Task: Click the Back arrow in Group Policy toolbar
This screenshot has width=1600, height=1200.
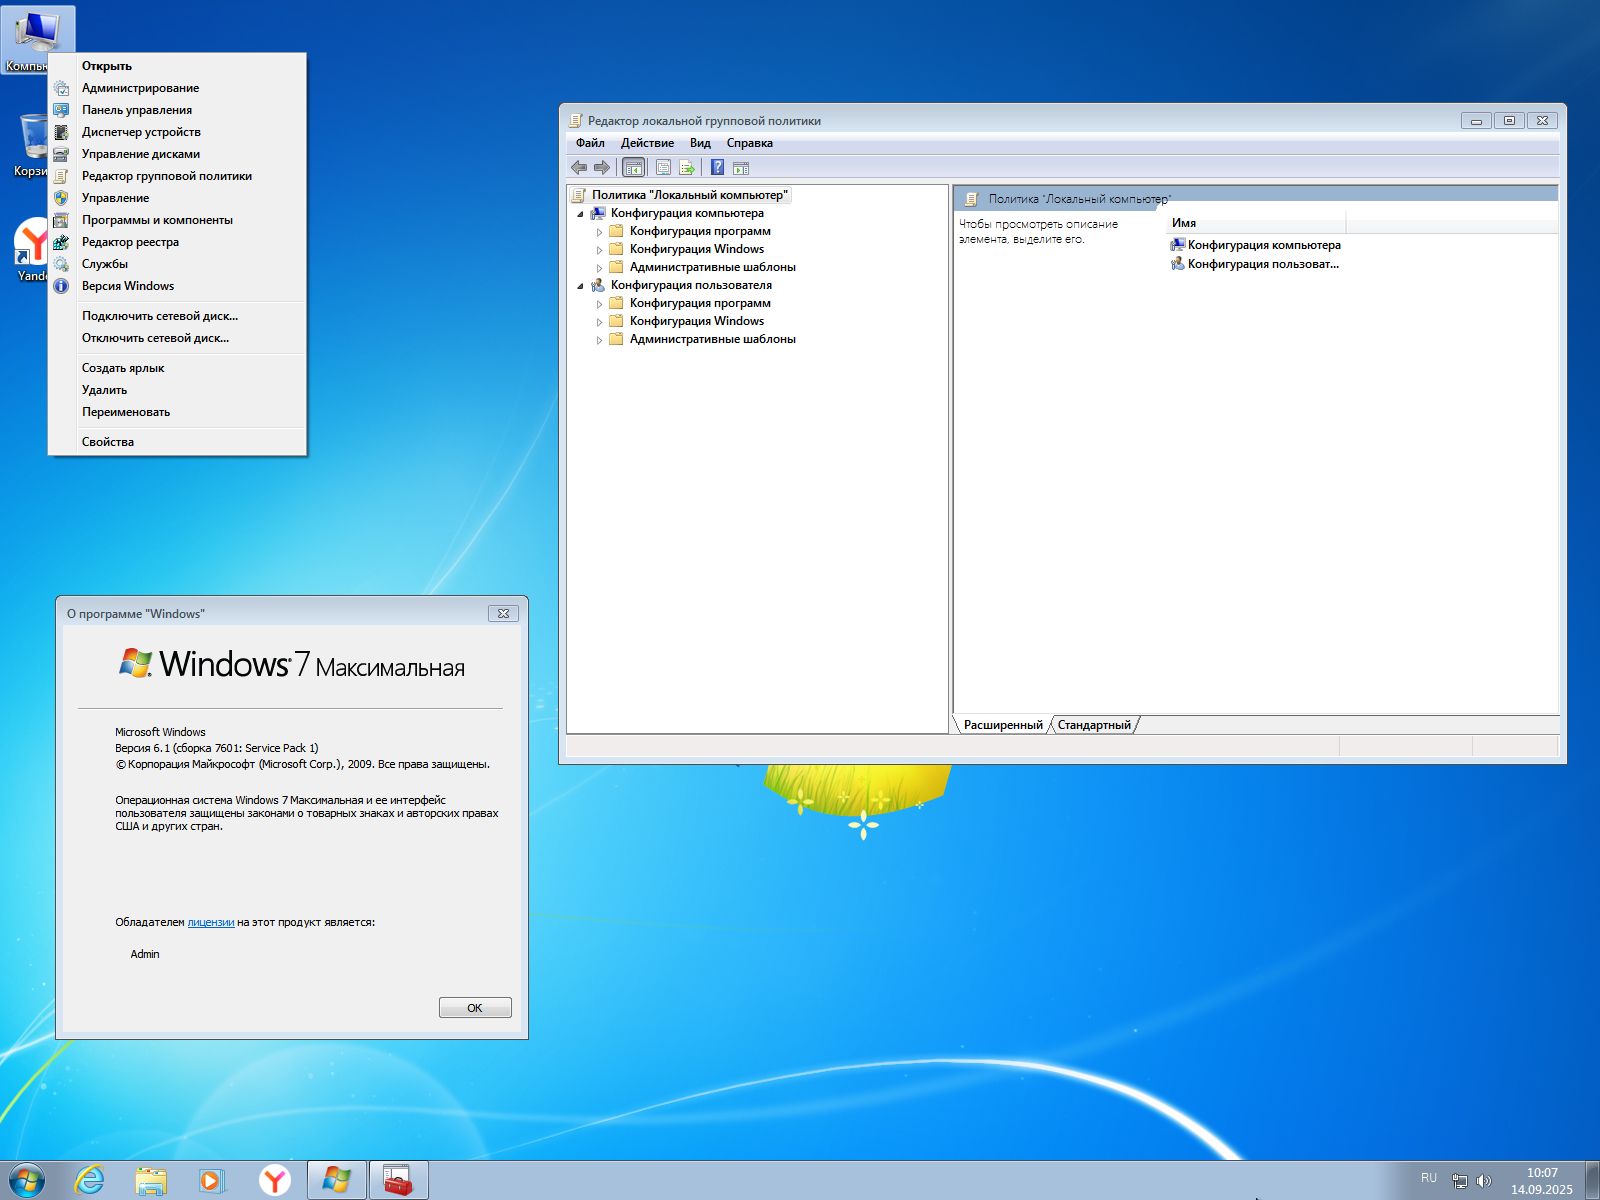Action: click(x=579, y=167)
